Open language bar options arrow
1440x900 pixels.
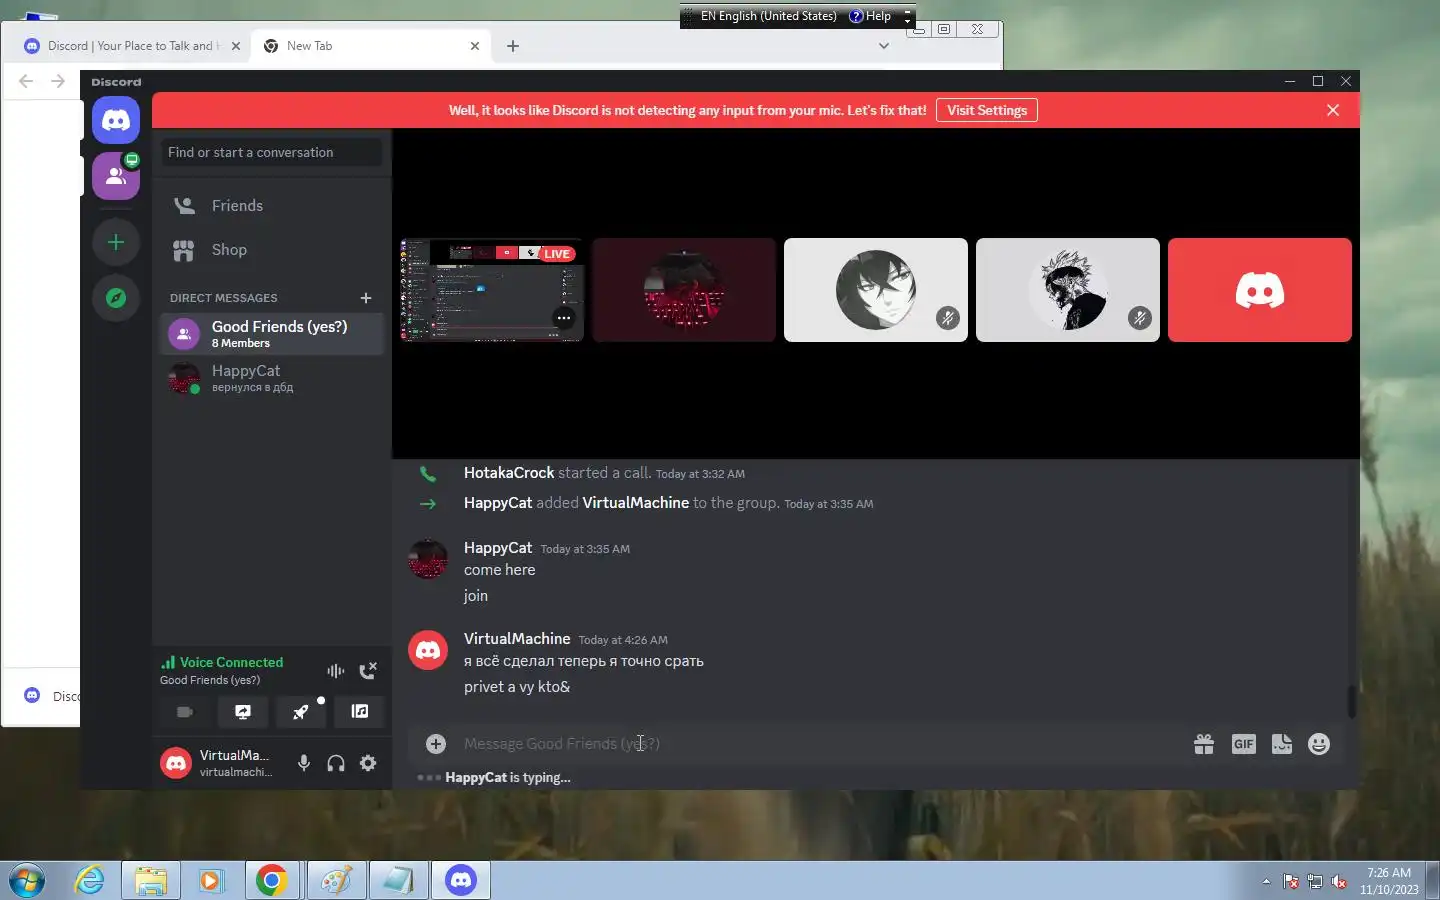(x=907, y=20)
